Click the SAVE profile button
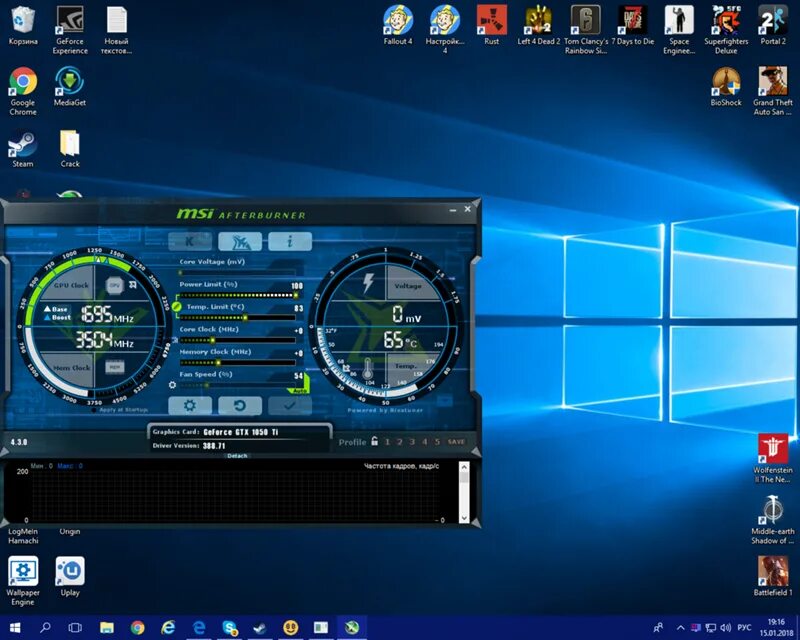 pos(456,442)
